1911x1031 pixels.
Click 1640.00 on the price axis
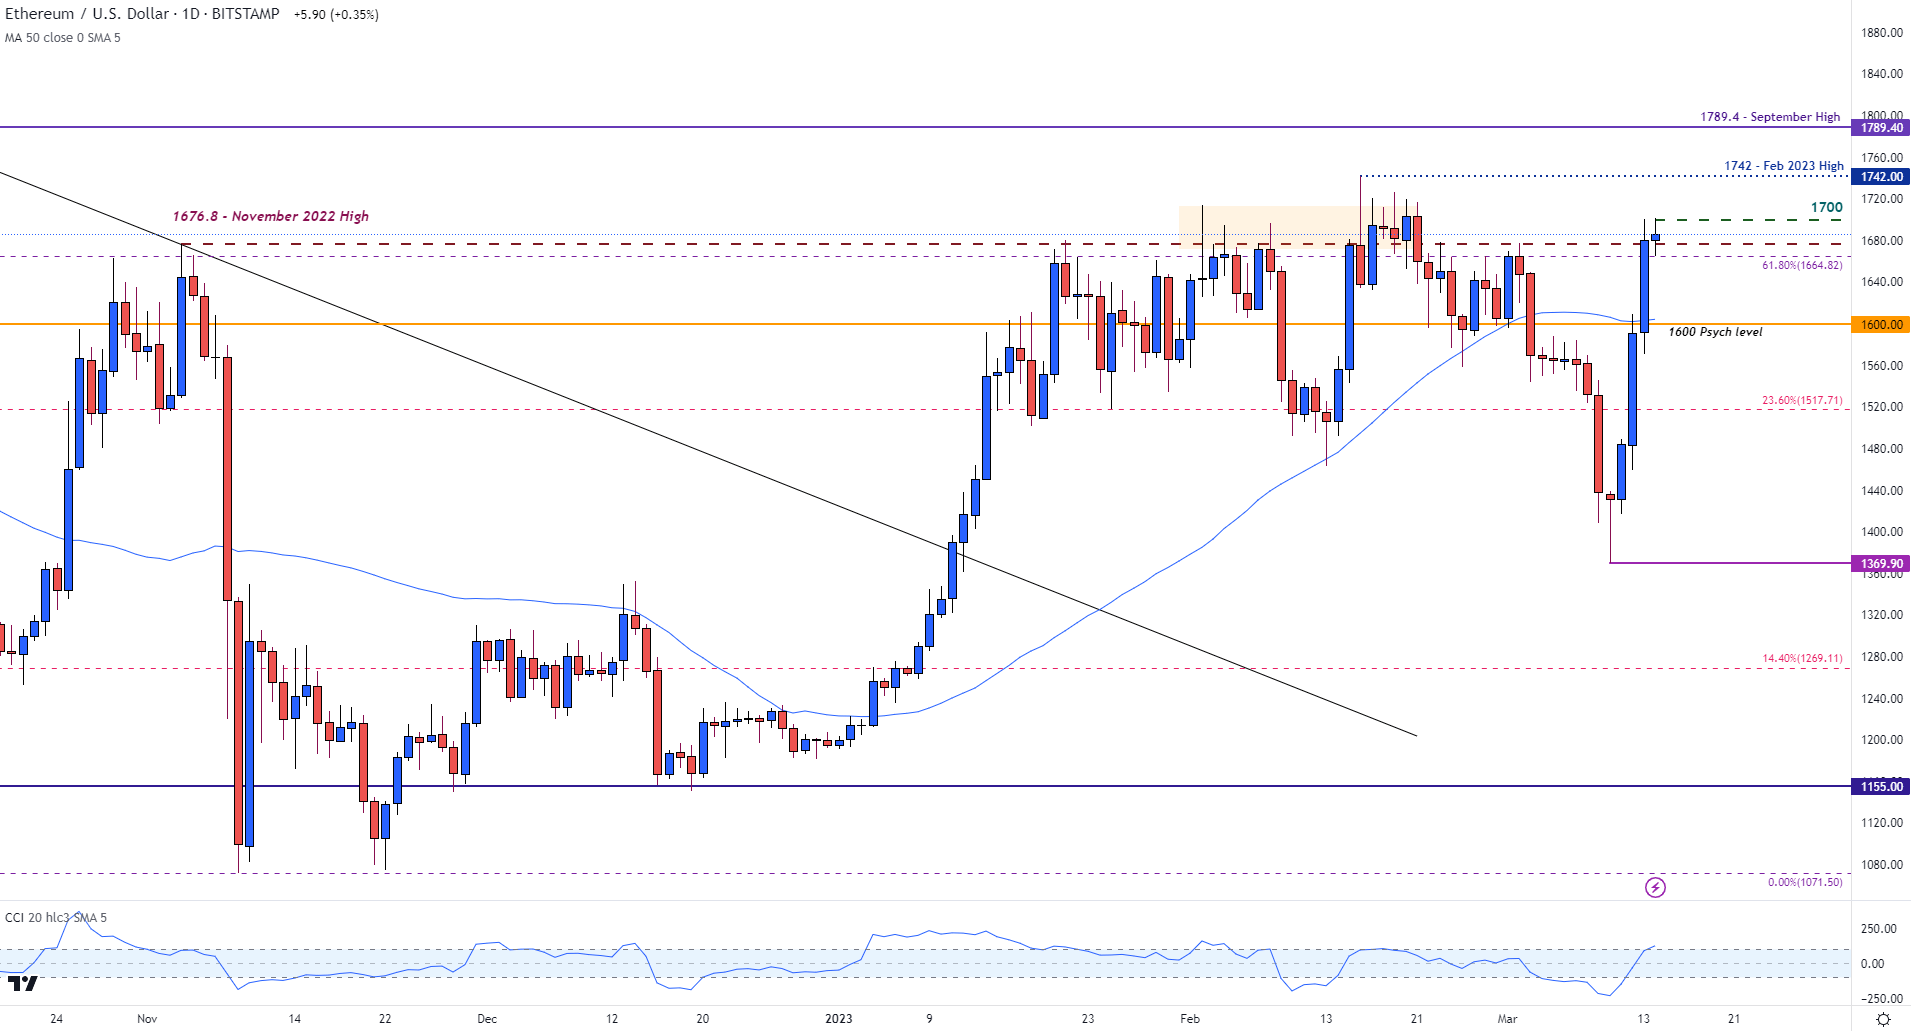click(x=1881, y=282)
